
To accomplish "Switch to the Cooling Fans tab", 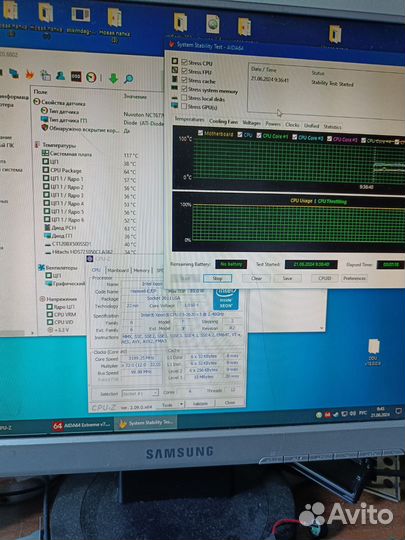I will click(224, 121).
